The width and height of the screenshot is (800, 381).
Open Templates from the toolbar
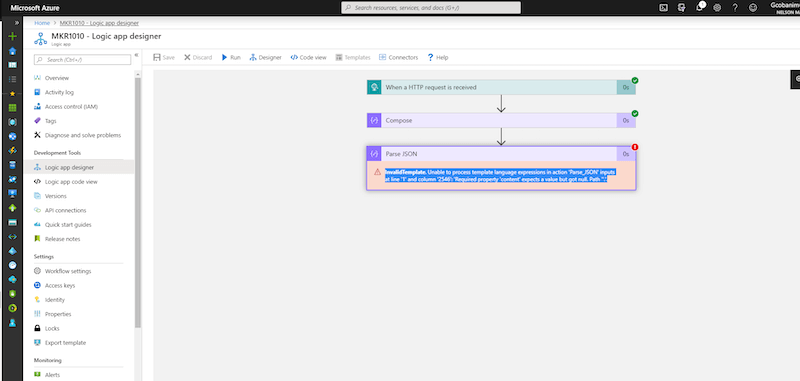click(353, 58)
